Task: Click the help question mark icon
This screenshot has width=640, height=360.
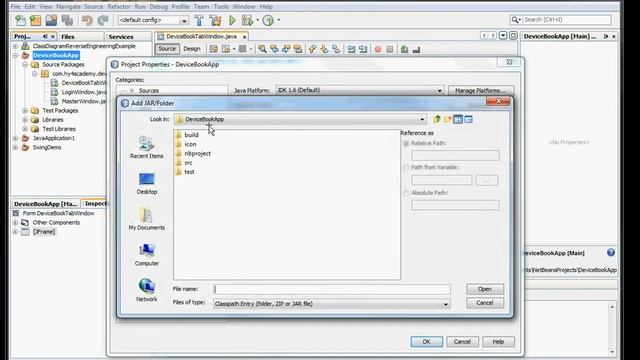Action: point(611,252)
